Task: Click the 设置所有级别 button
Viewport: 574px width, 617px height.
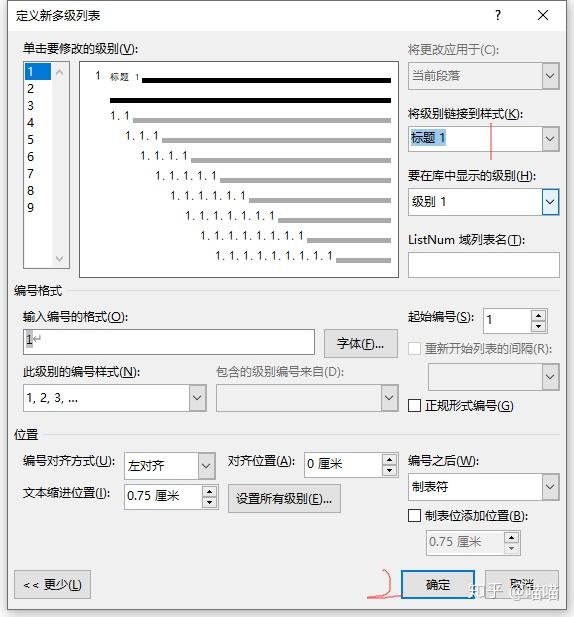Action: (x=284, y=499)
